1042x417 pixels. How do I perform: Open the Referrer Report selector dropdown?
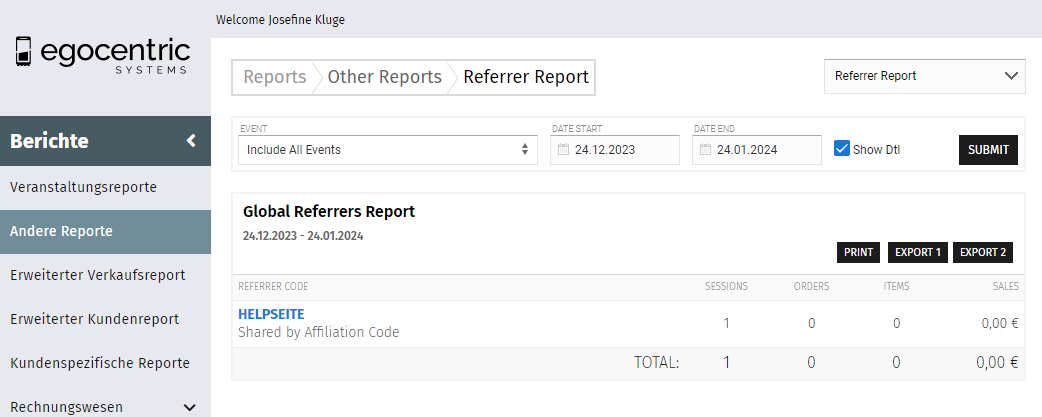point(924,76)
